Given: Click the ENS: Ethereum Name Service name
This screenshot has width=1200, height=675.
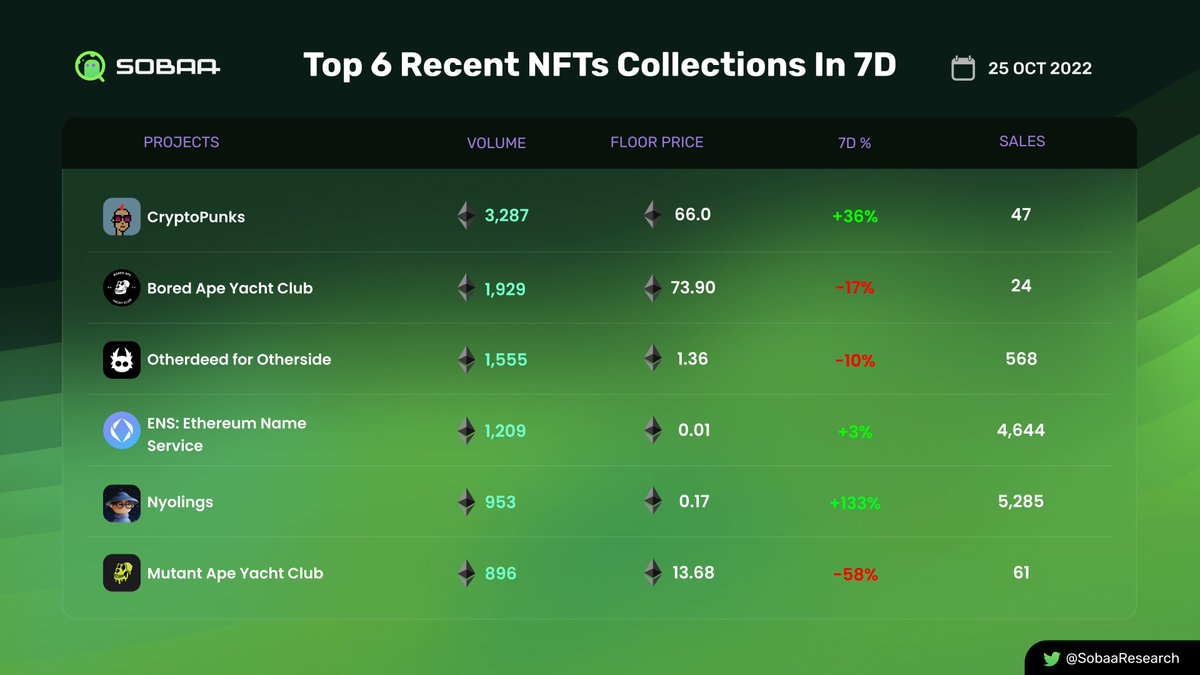Looking at the screenshot, I should pyautogui.click(x=227, y=434).
